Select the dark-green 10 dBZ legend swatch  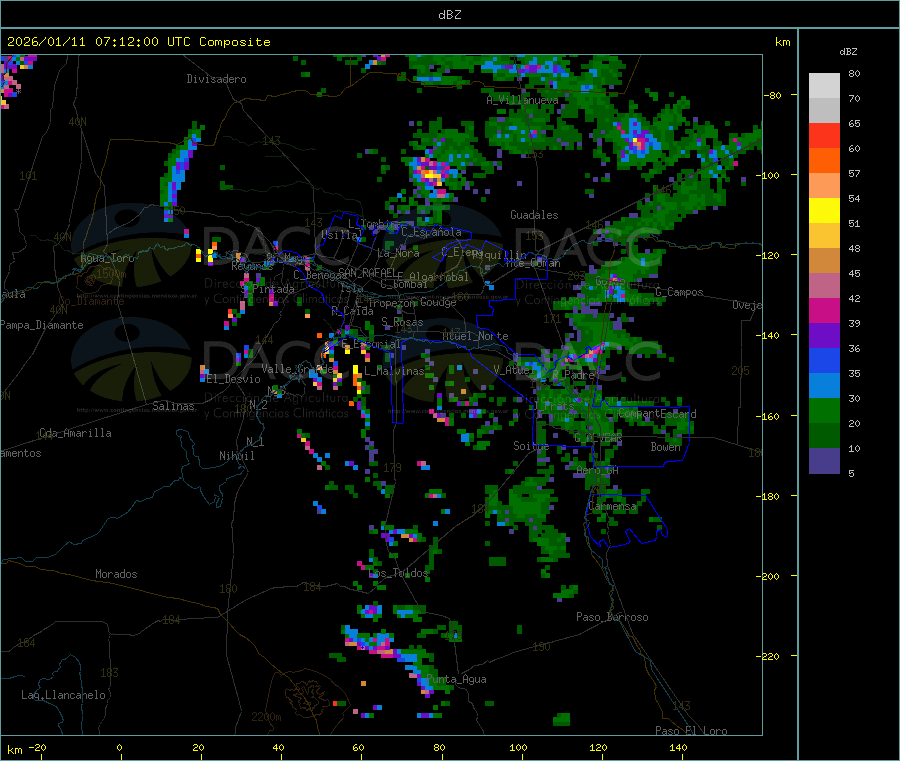824,436
